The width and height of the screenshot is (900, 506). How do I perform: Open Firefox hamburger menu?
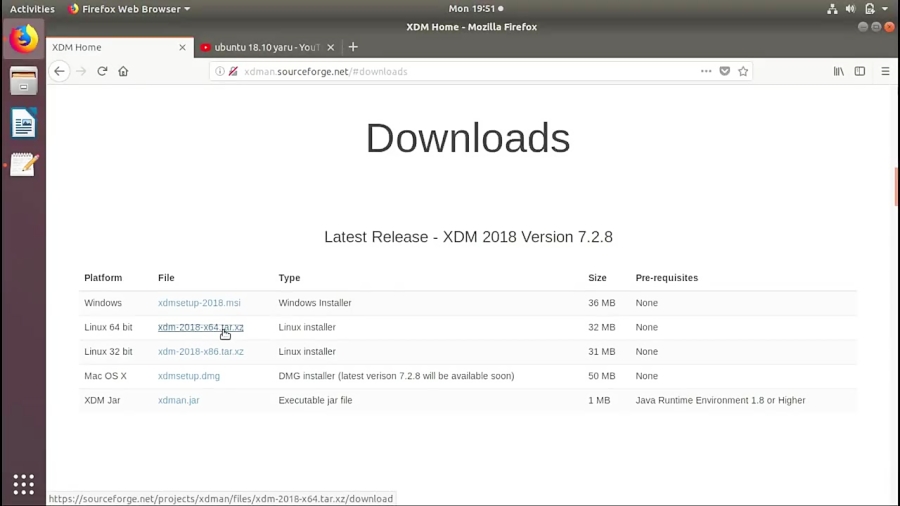885,71
